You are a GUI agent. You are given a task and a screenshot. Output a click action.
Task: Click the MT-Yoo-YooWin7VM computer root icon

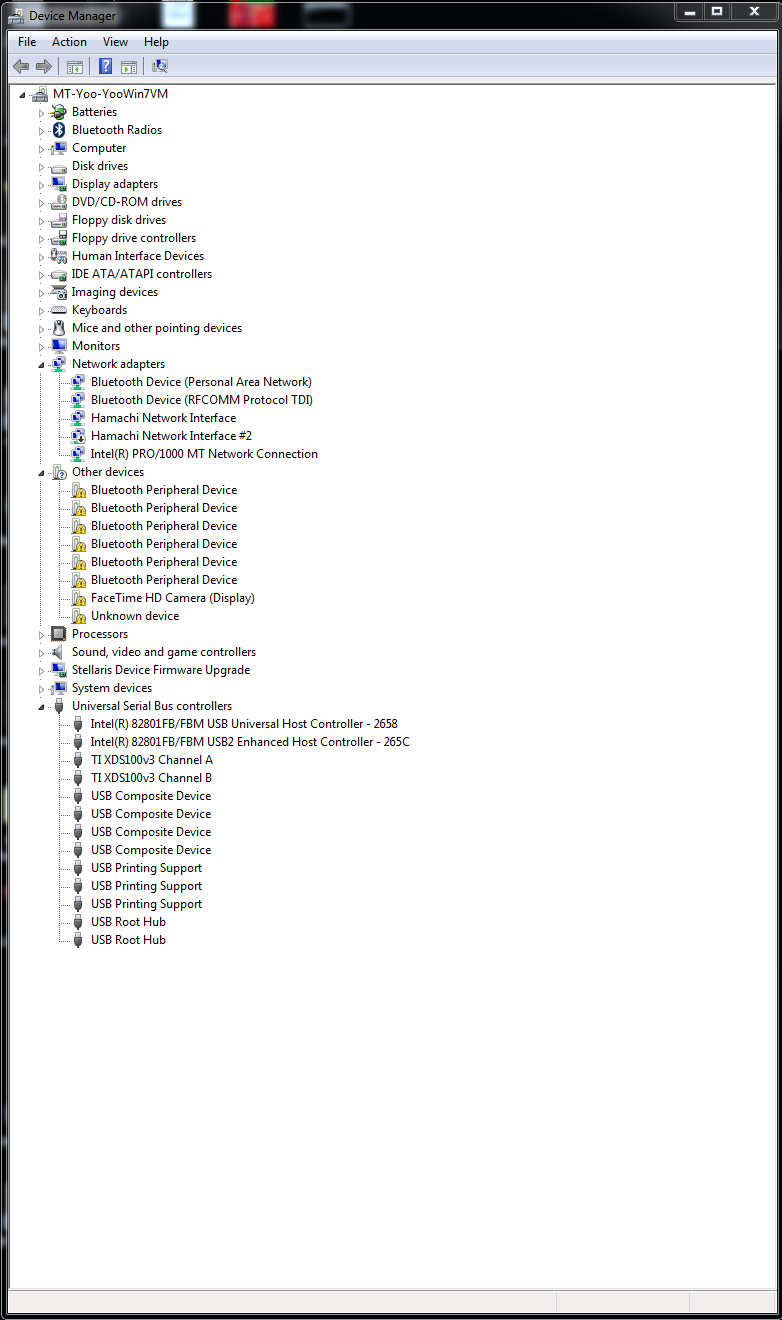point(40,94)
